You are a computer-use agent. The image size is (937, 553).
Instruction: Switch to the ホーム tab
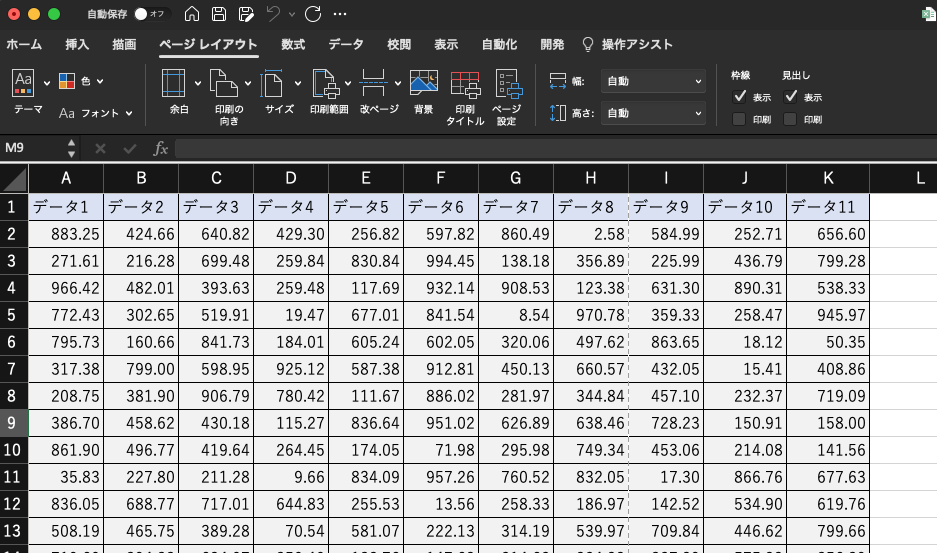coord(24,45)
